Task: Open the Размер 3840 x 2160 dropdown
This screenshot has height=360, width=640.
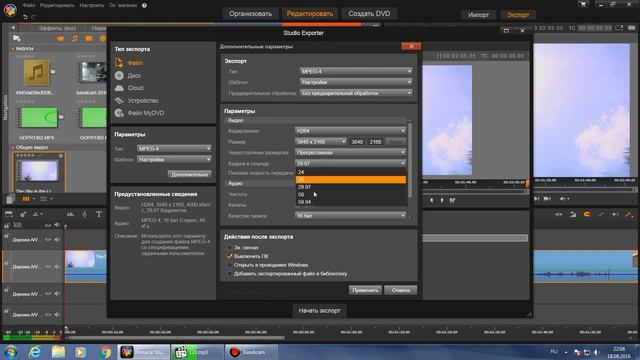Action: pyautogui.click(x=321, y=142)
